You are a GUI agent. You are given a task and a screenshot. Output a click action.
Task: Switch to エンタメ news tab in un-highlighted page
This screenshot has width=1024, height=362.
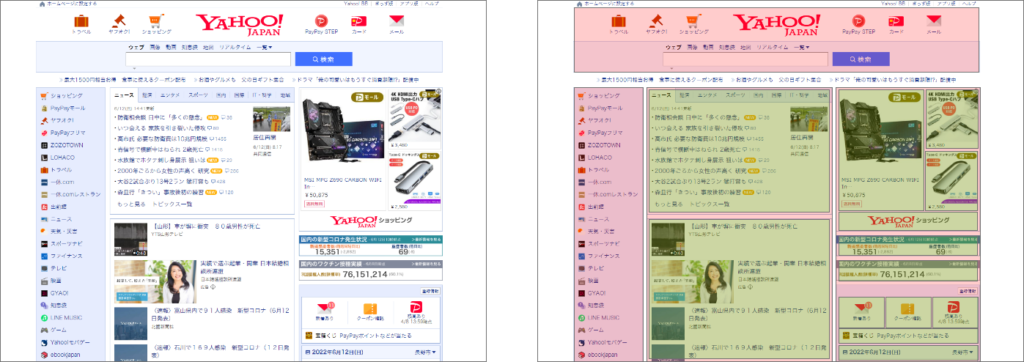point(170,95)
